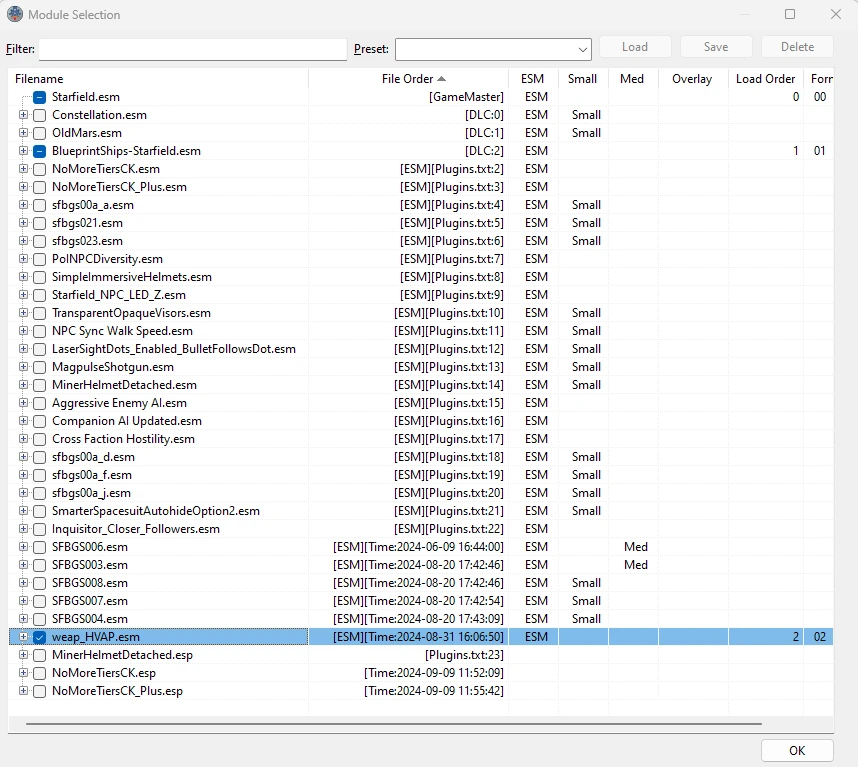Sort by the Small column header
The height and width of the screenshot is (767, 858).
[583, 79]
